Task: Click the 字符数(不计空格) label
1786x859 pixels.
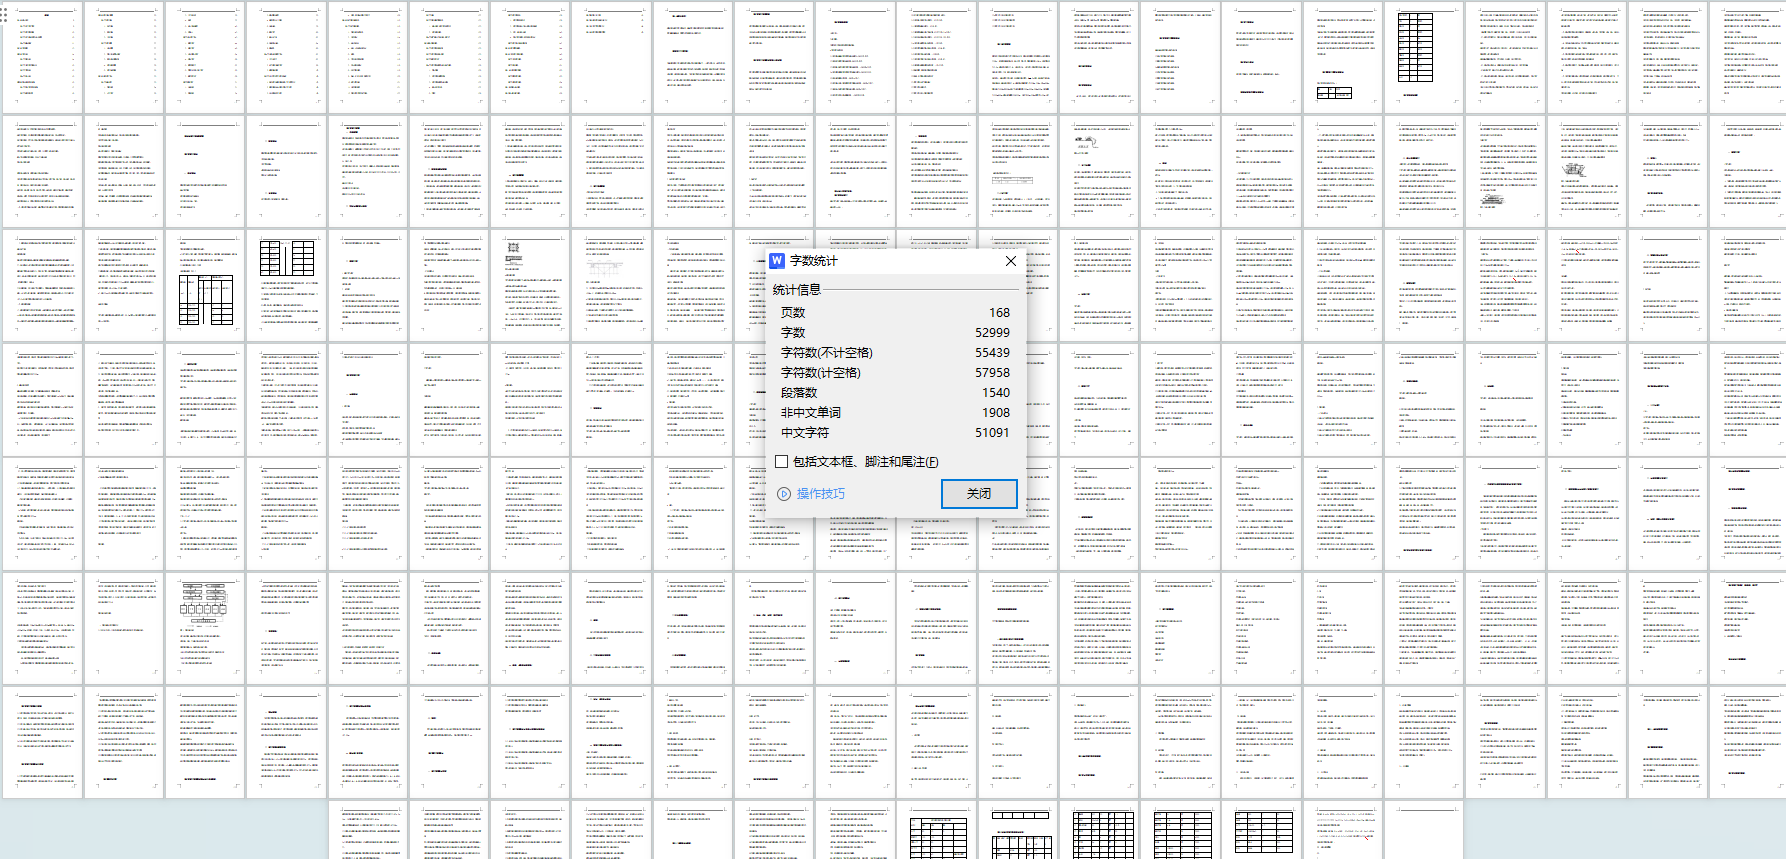Action: point(827,353)
